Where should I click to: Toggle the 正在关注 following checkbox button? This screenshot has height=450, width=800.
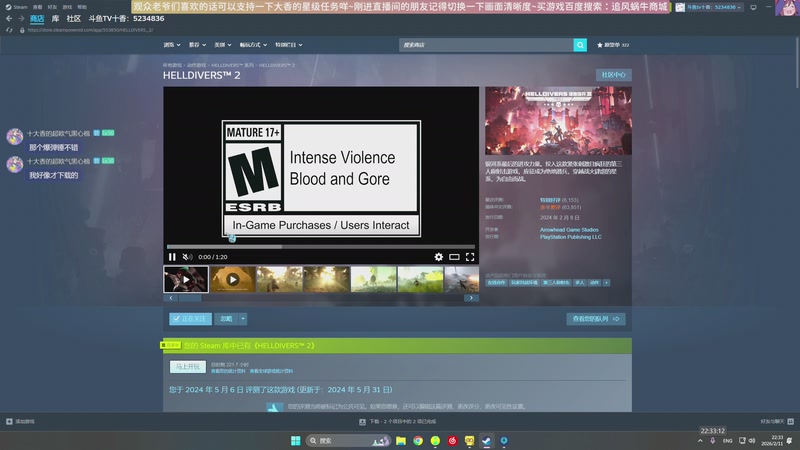click(x=190, y=319)
